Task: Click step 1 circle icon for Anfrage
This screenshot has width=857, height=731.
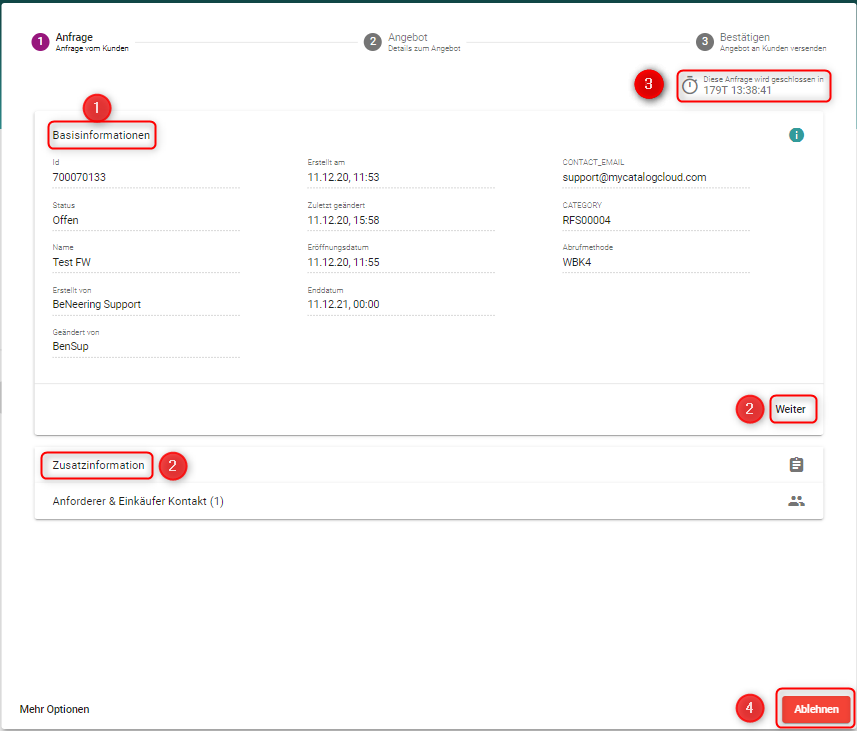Action: point(40,42)
